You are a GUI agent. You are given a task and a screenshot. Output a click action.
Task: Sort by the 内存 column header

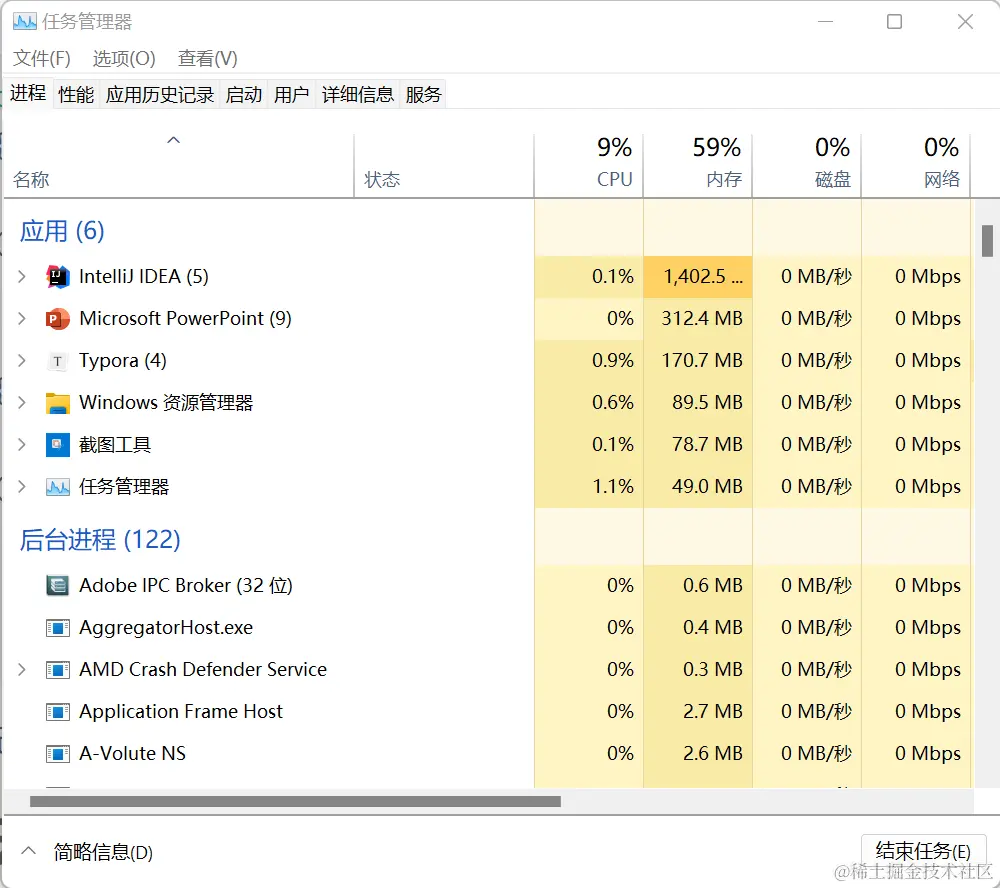click(x=698, y=165)
